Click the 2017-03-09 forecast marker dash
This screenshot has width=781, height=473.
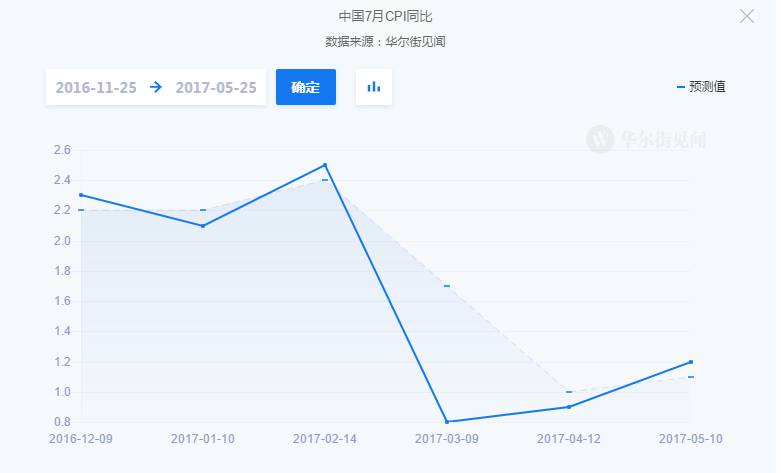[x=447, y=286]
